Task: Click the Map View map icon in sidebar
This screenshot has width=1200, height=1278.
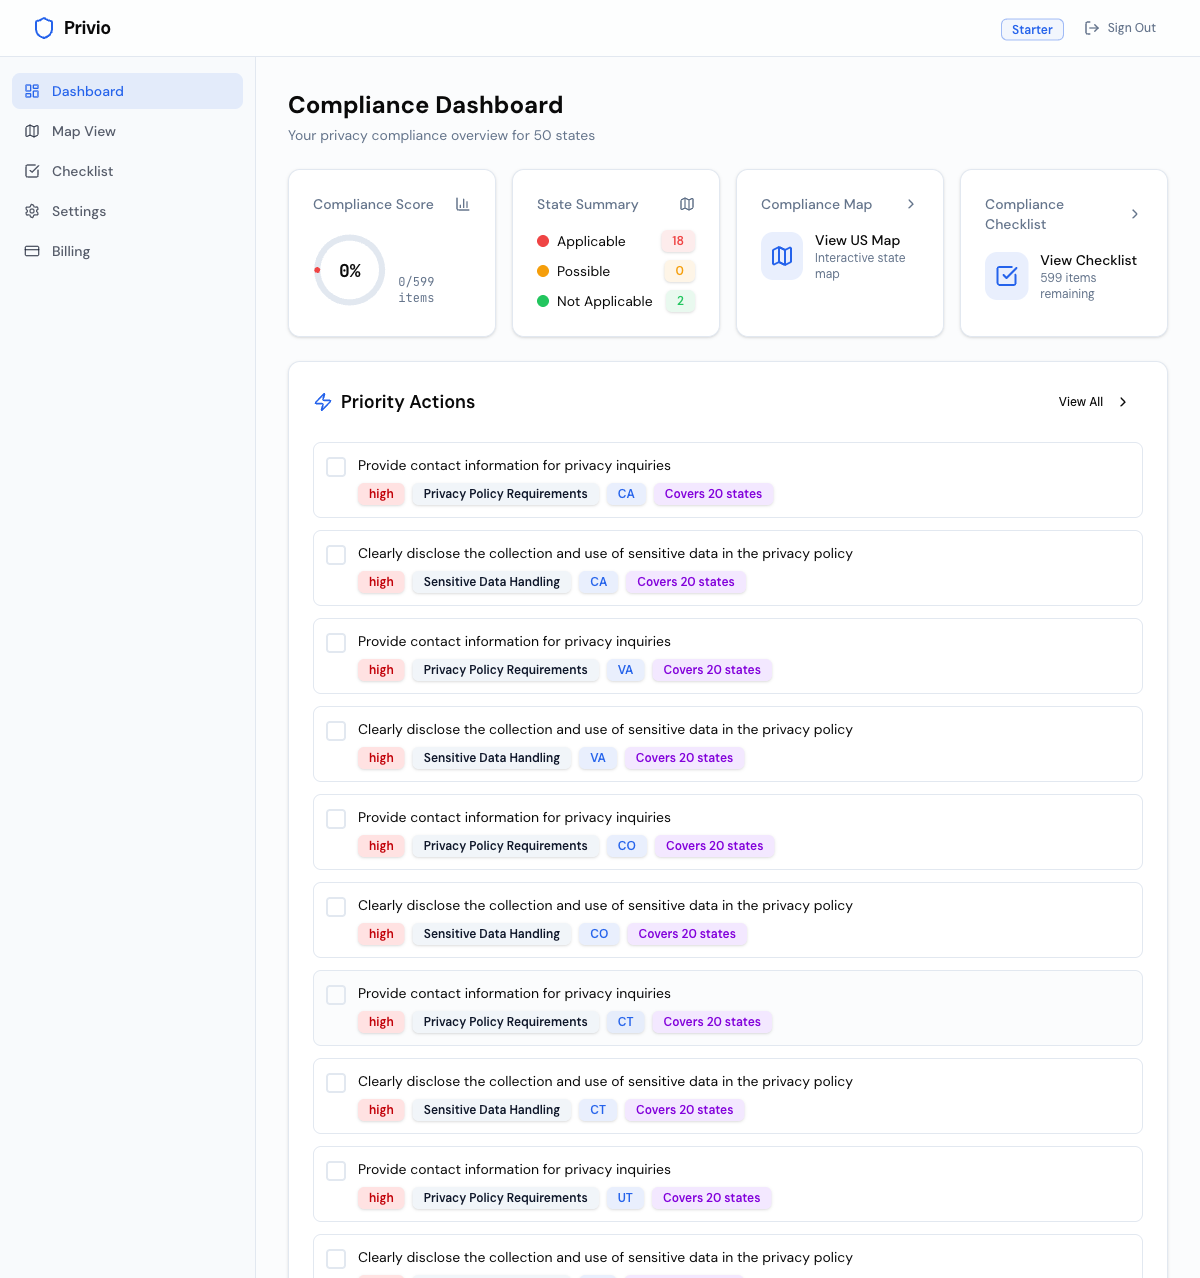Action: 32,131
